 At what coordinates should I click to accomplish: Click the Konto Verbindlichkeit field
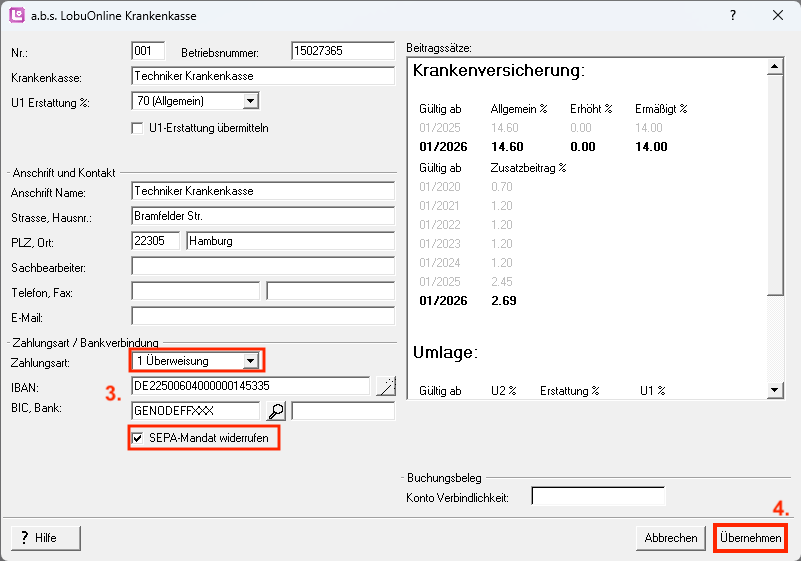click(597, 497)
